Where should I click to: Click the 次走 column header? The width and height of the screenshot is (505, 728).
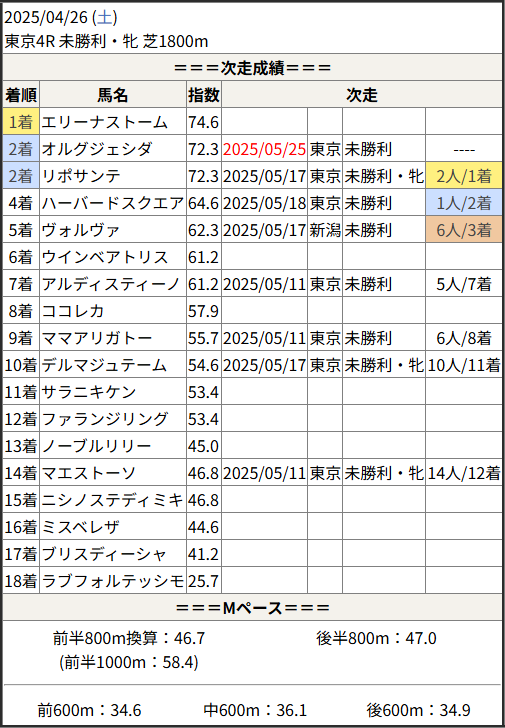tap(362, 95)
